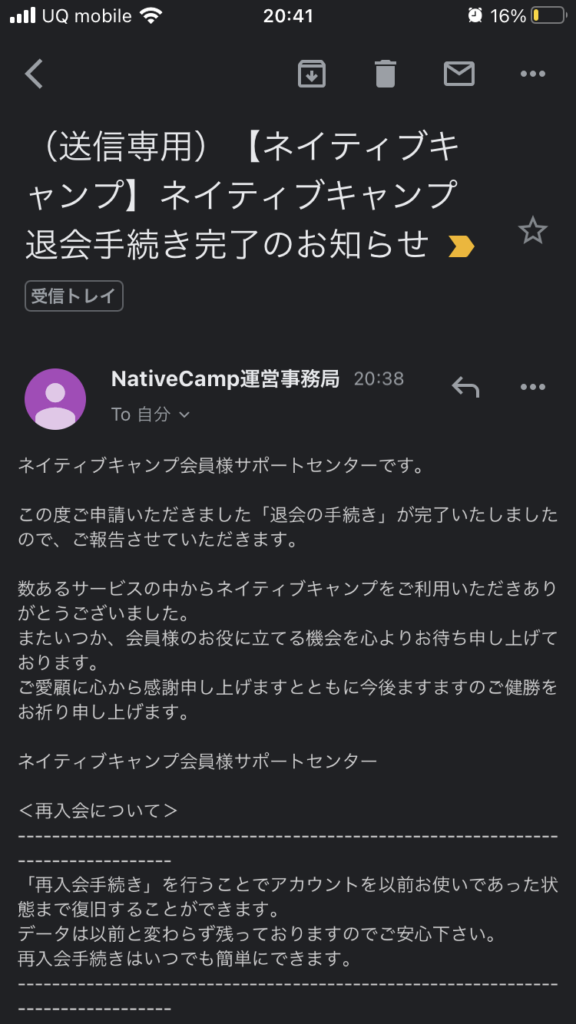Open the top toolbar three-dot menu

click(533, 74)
